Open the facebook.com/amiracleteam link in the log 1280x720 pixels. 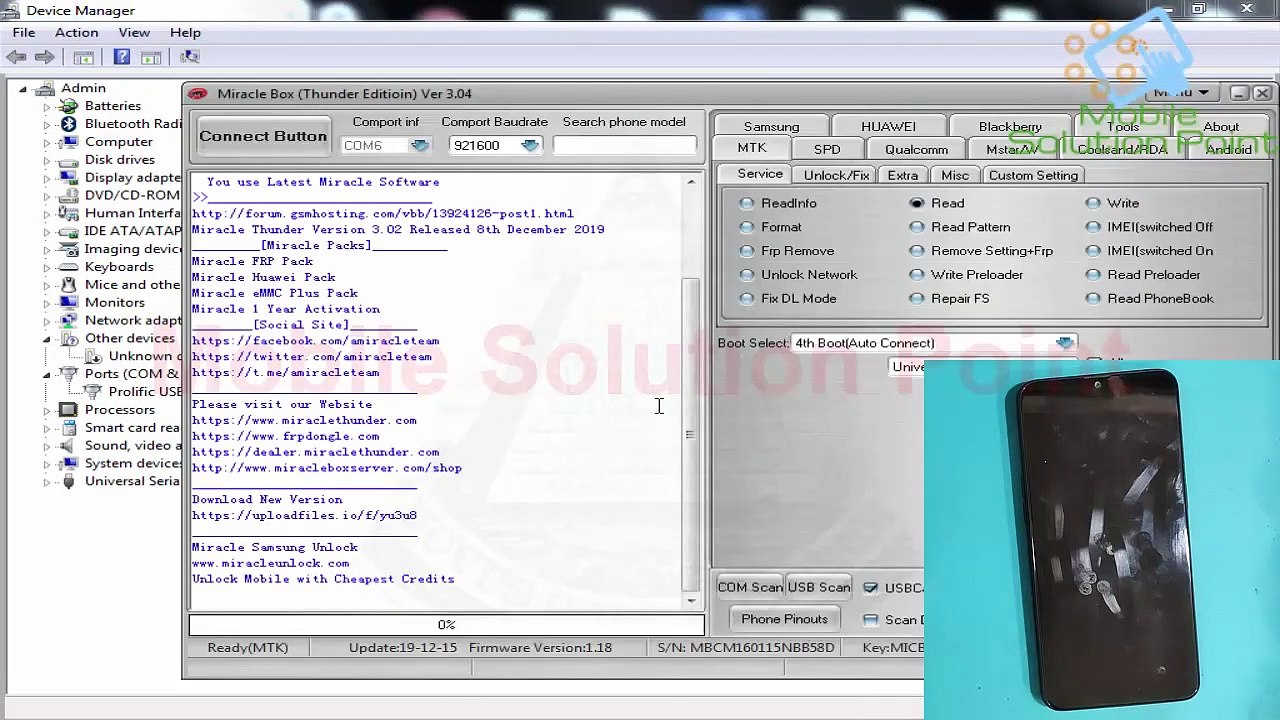[x=315, y=341]
